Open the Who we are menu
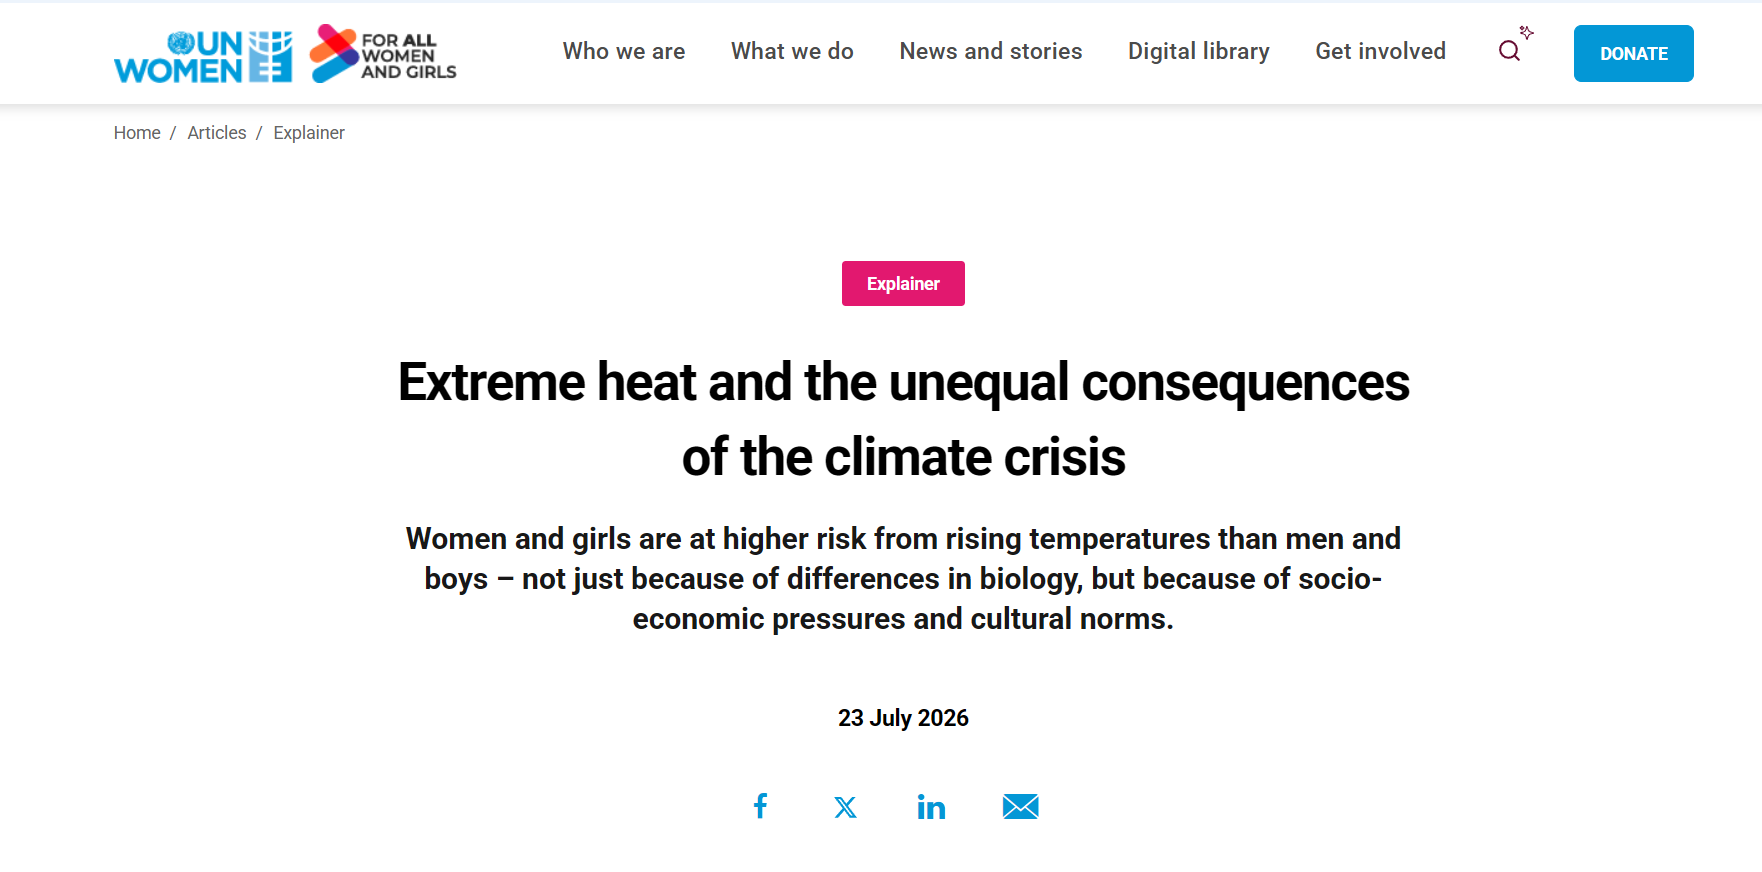Screen dimensions: 1762x872 pyautogui.click(x=624, y=51)
